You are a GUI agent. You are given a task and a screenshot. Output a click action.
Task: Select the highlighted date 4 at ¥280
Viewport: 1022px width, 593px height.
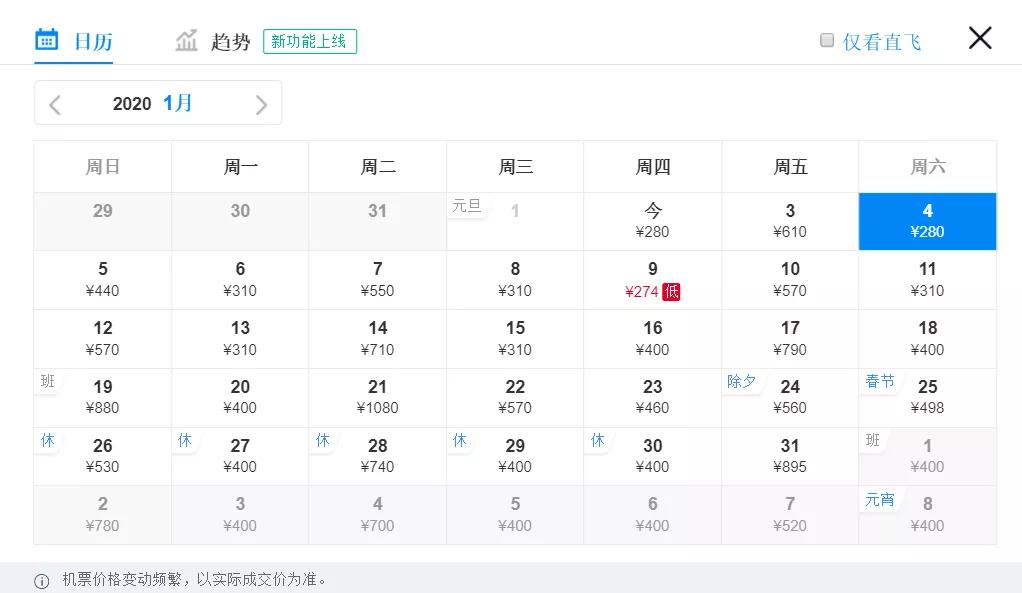coord(927,221)
